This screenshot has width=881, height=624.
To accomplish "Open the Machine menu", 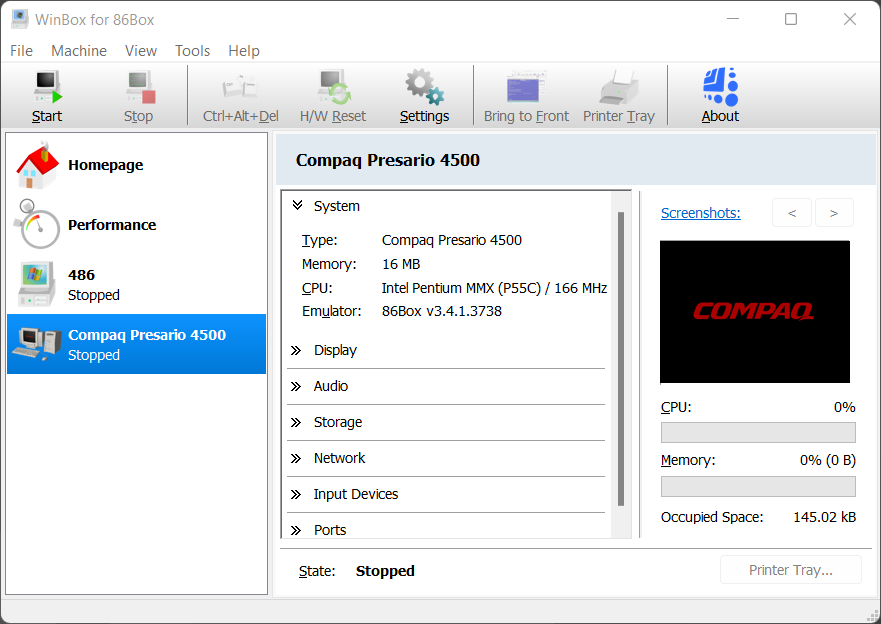I will pos(79,50).
